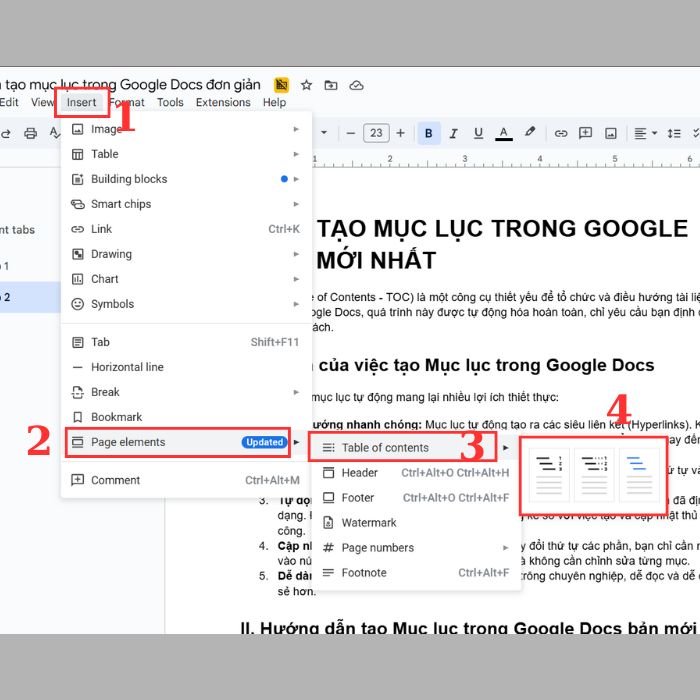Click the insert image toolbar icon
Screen dimensions: 700x700
tap(610, 133)
